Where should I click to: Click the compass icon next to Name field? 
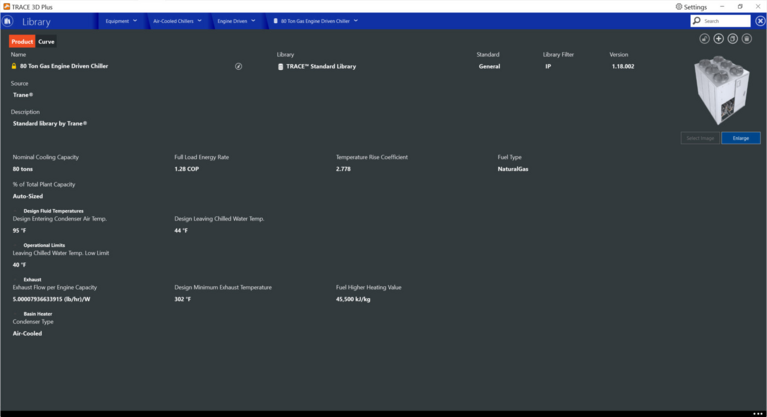coord(238,67)
